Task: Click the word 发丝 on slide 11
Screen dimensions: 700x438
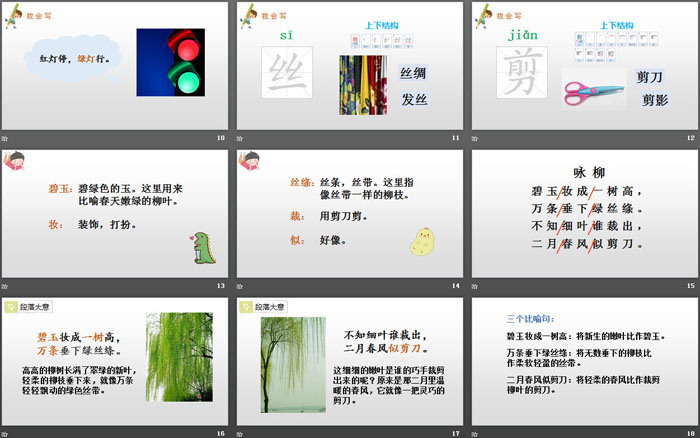Action: [x=414, y=99]
